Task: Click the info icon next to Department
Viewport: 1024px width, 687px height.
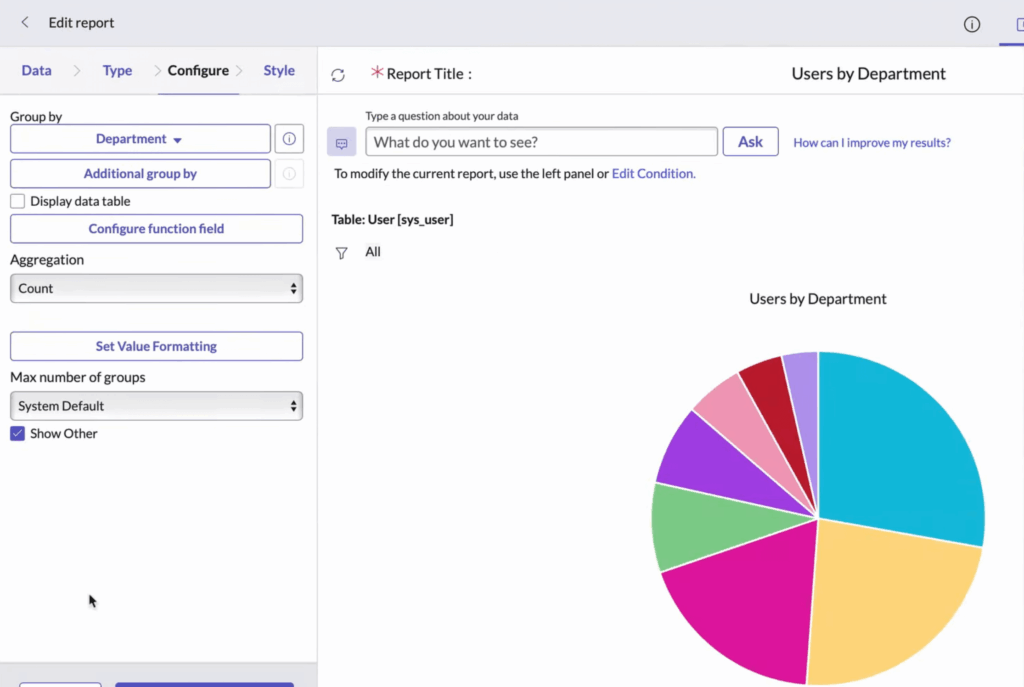Action: [x=289, y=139]
